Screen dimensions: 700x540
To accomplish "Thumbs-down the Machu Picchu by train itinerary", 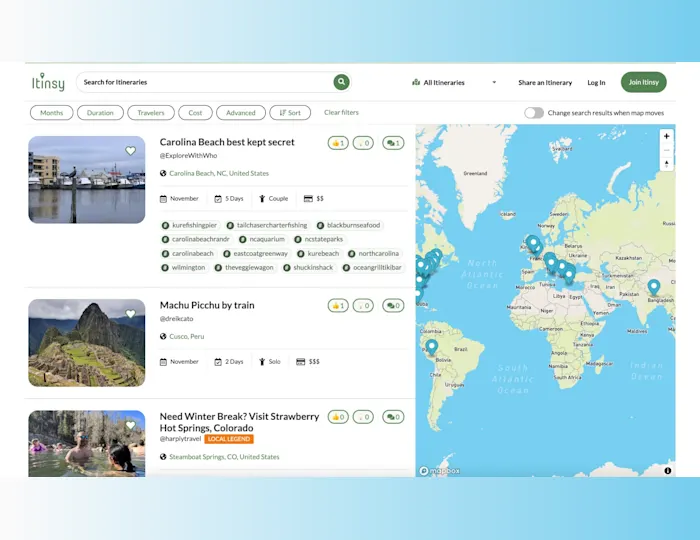I will (363, 306).
